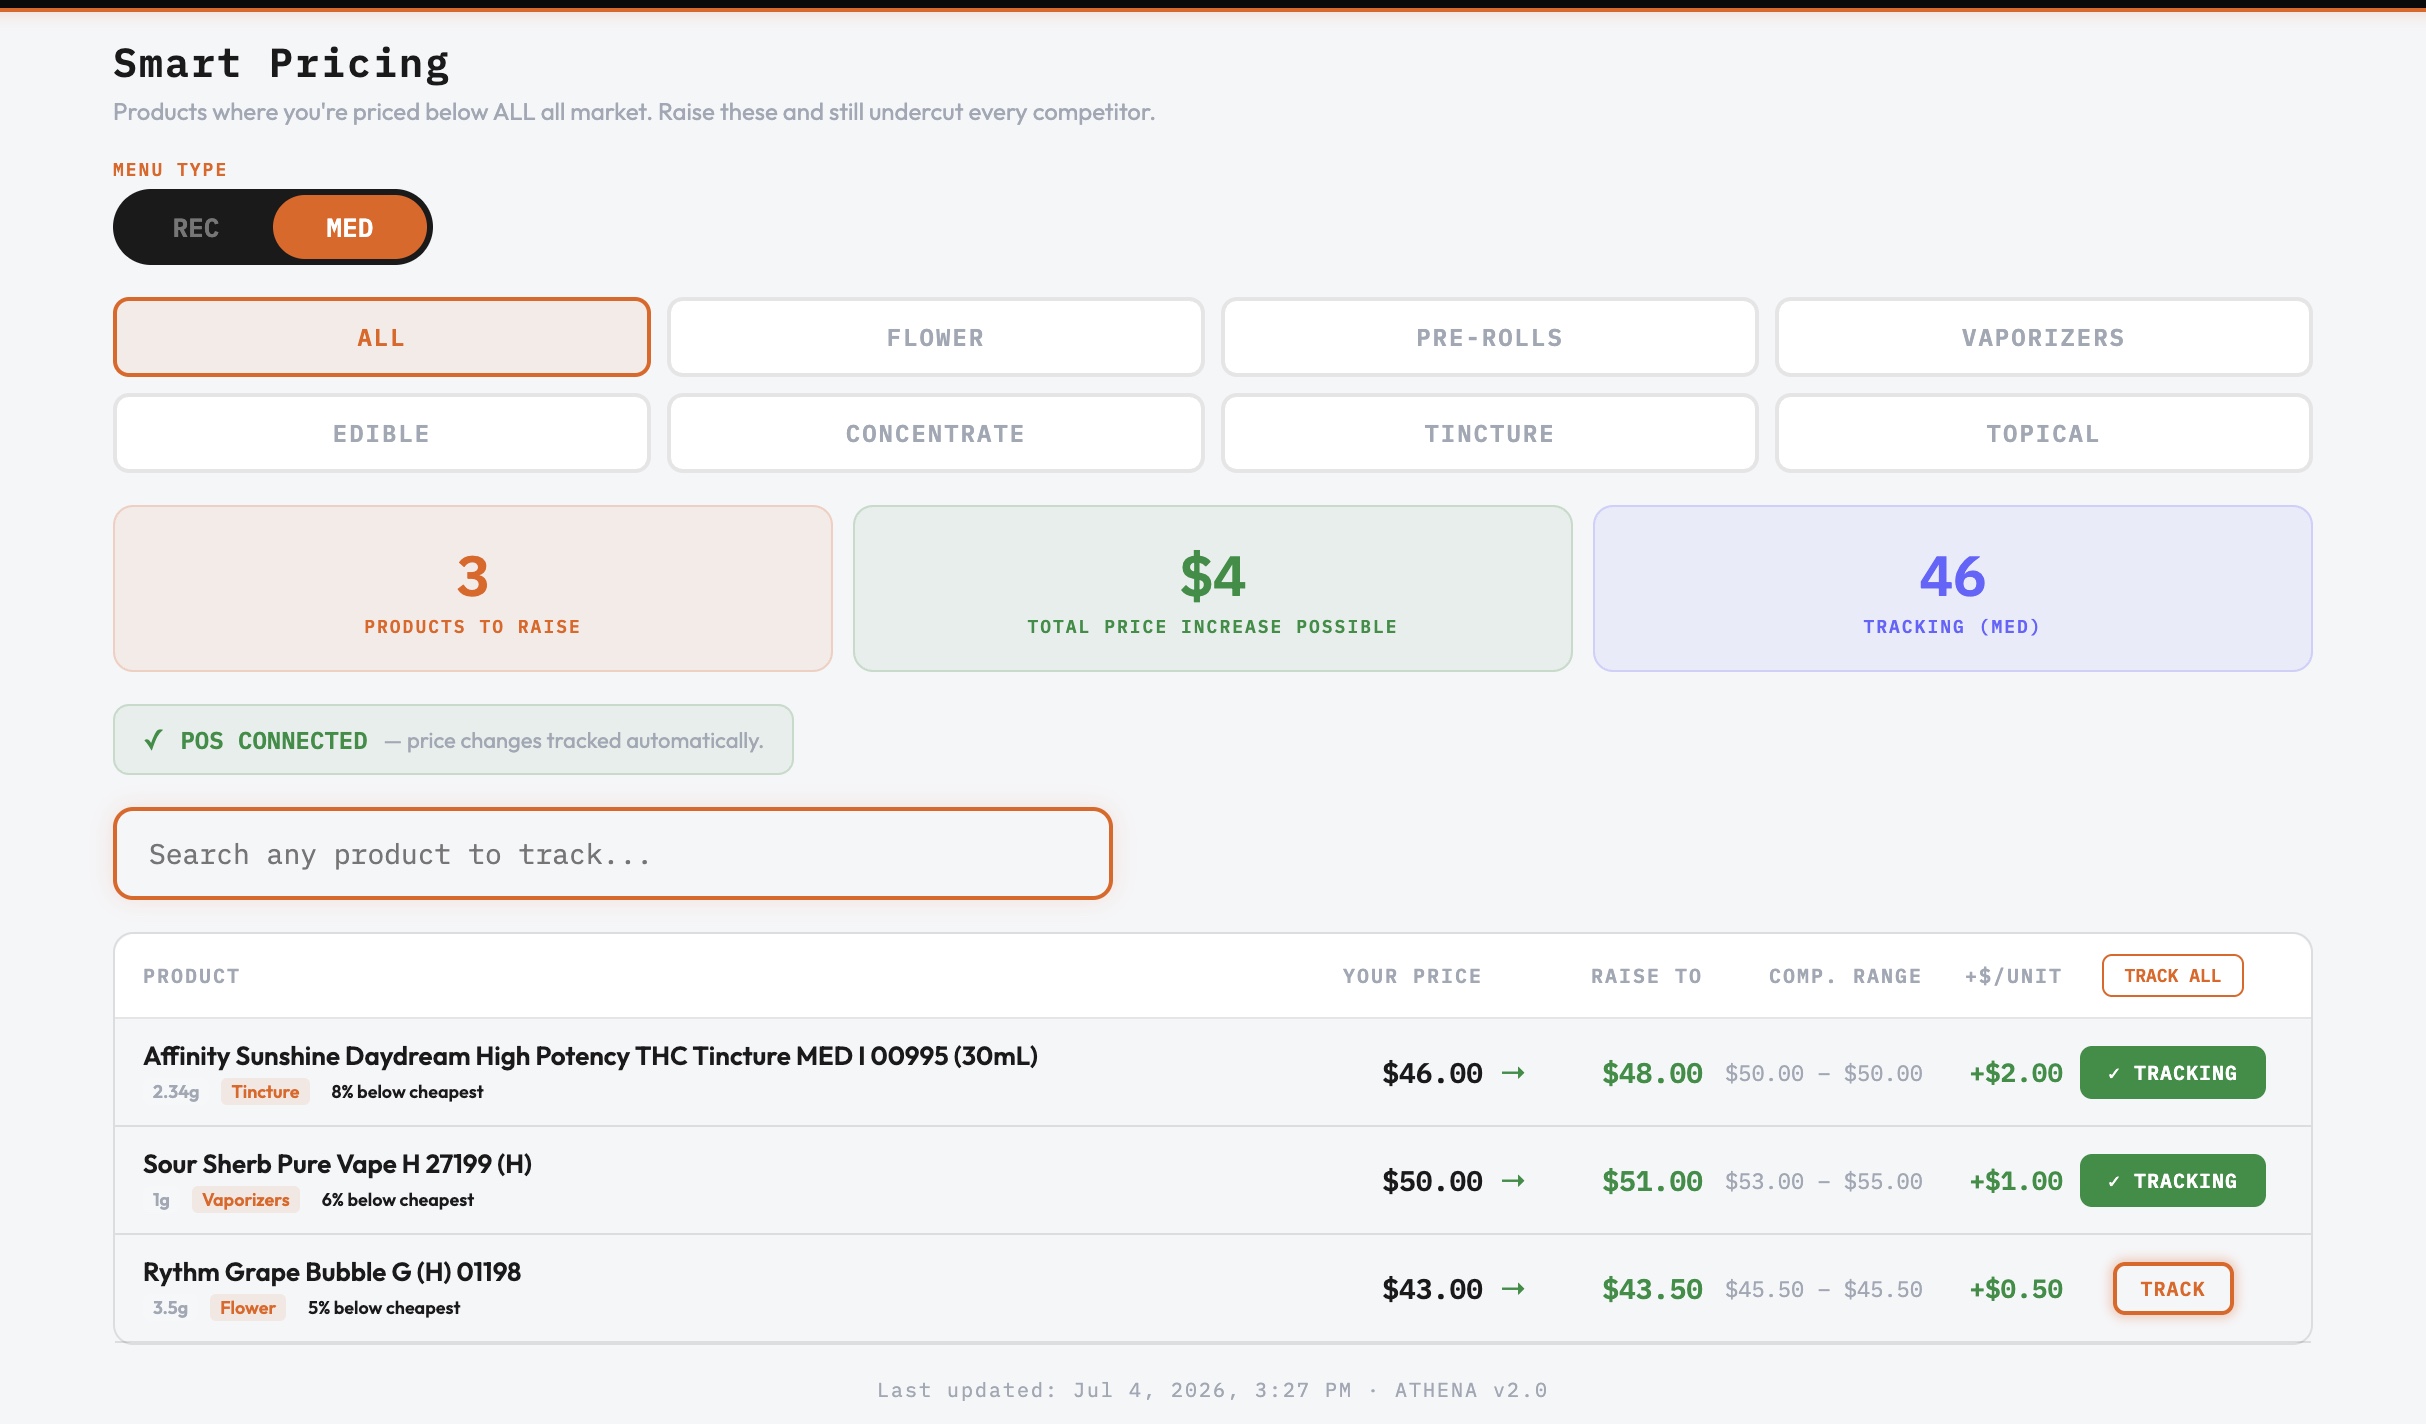Focus the product search field

pos(613,854)
